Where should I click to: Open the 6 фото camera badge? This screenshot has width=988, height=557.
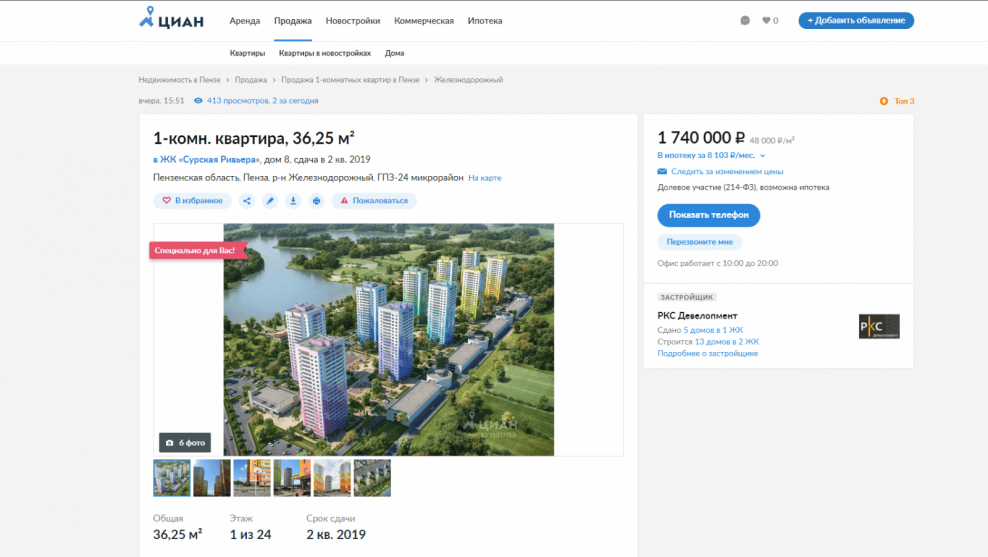coord(185,443)
